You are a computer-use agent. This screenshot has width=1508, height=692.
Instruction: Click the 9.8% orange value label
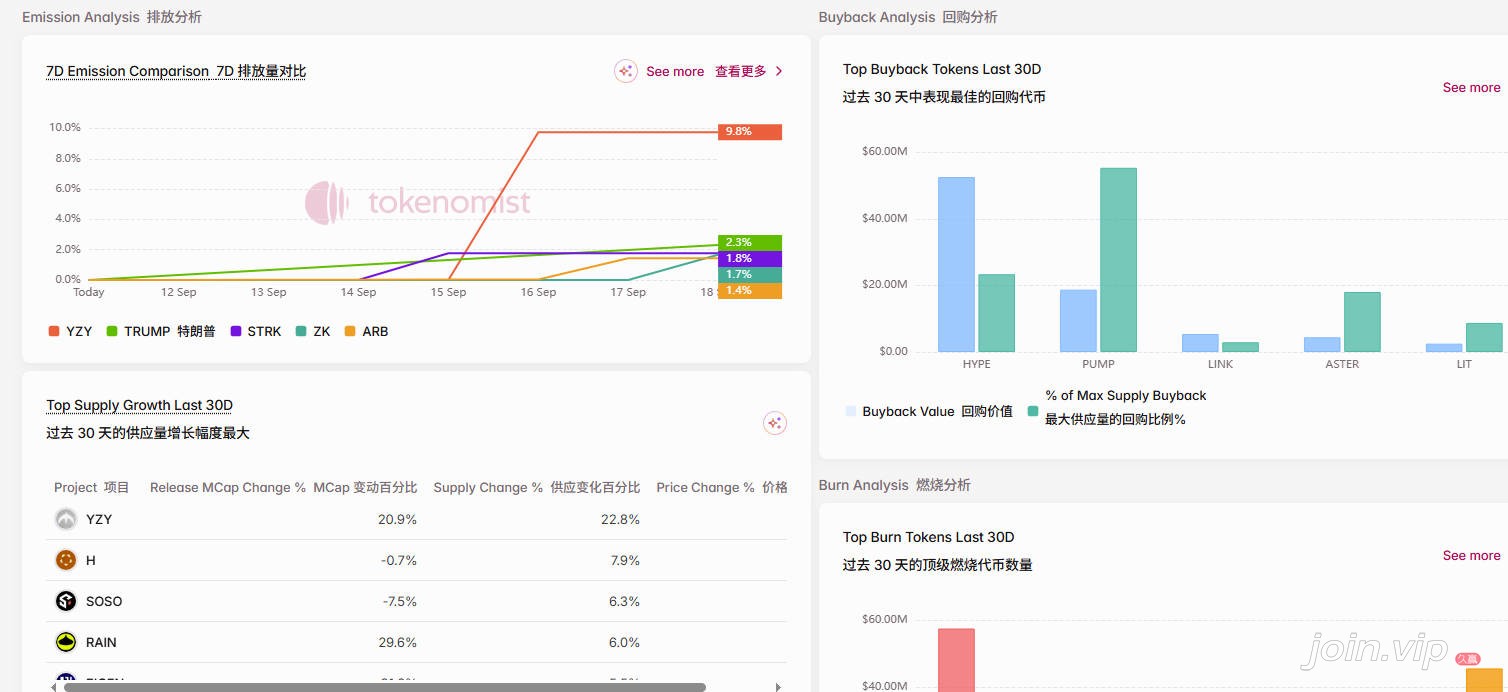pos(750,132)
